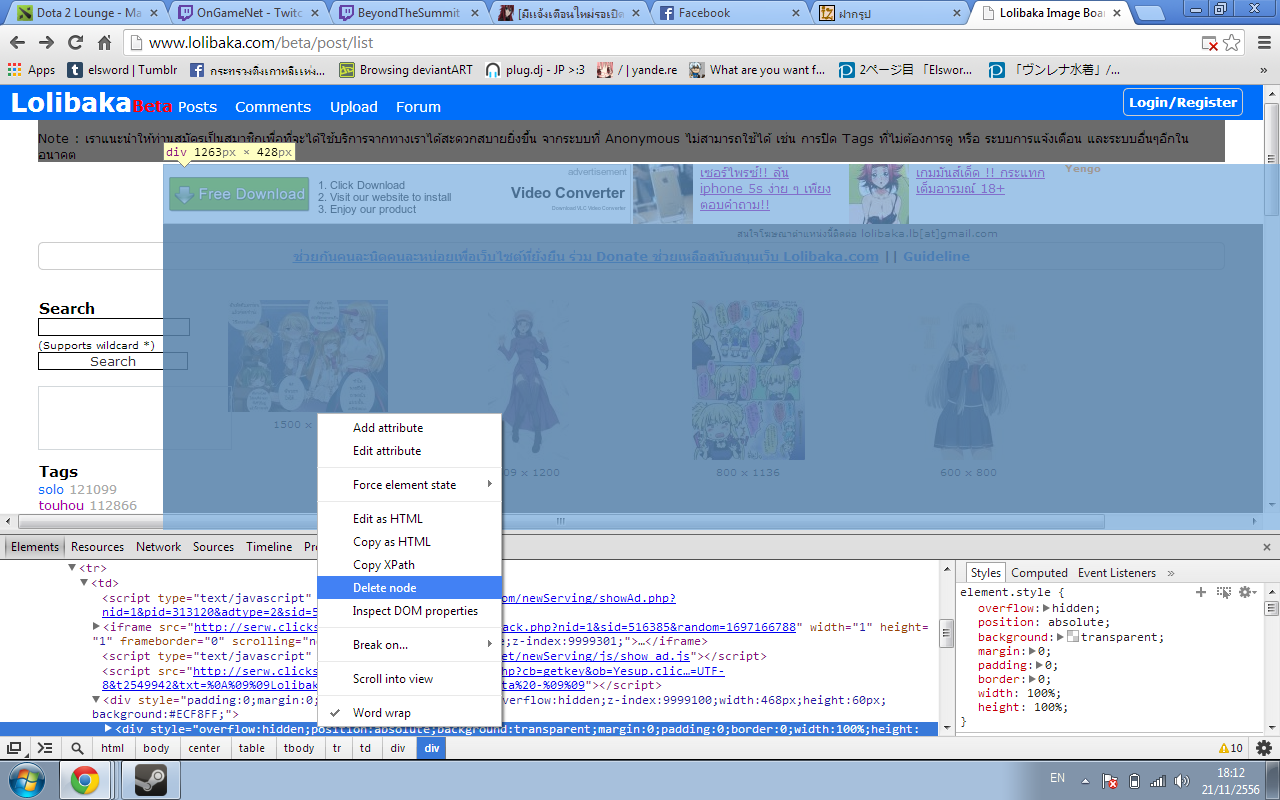Screen dimensions: 1280x800
Task: Switch to the Computed styles tab
Action: tap(1039, 573)
